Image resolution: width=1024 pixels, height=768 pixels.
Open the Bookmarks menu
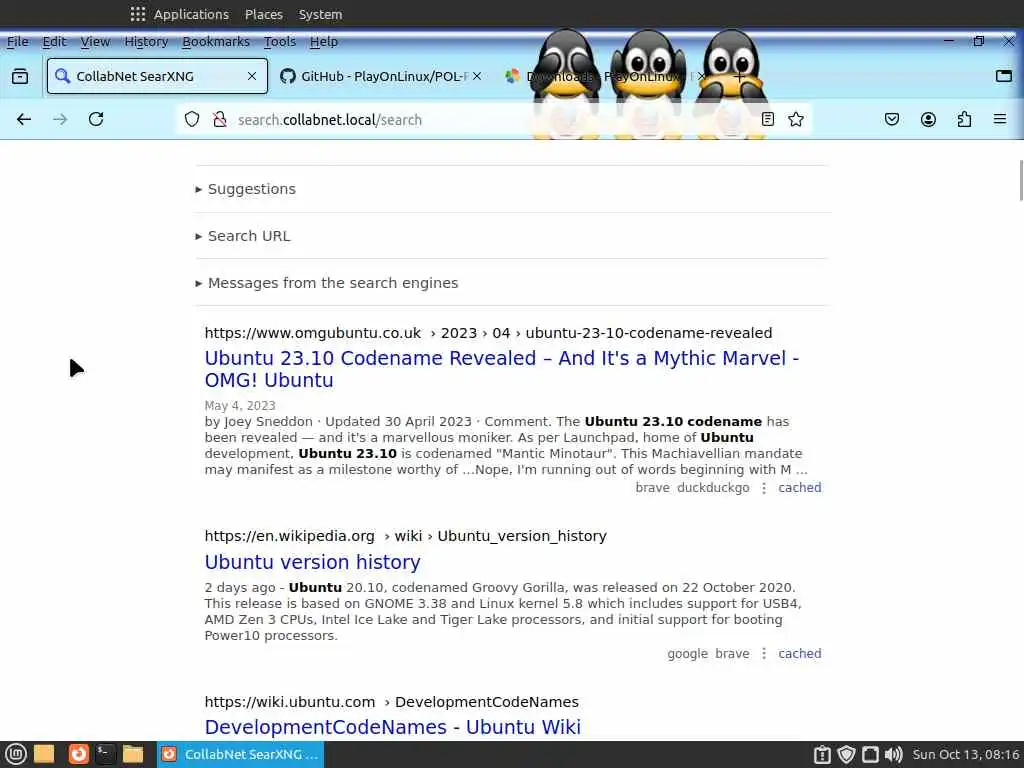(216, 42)
